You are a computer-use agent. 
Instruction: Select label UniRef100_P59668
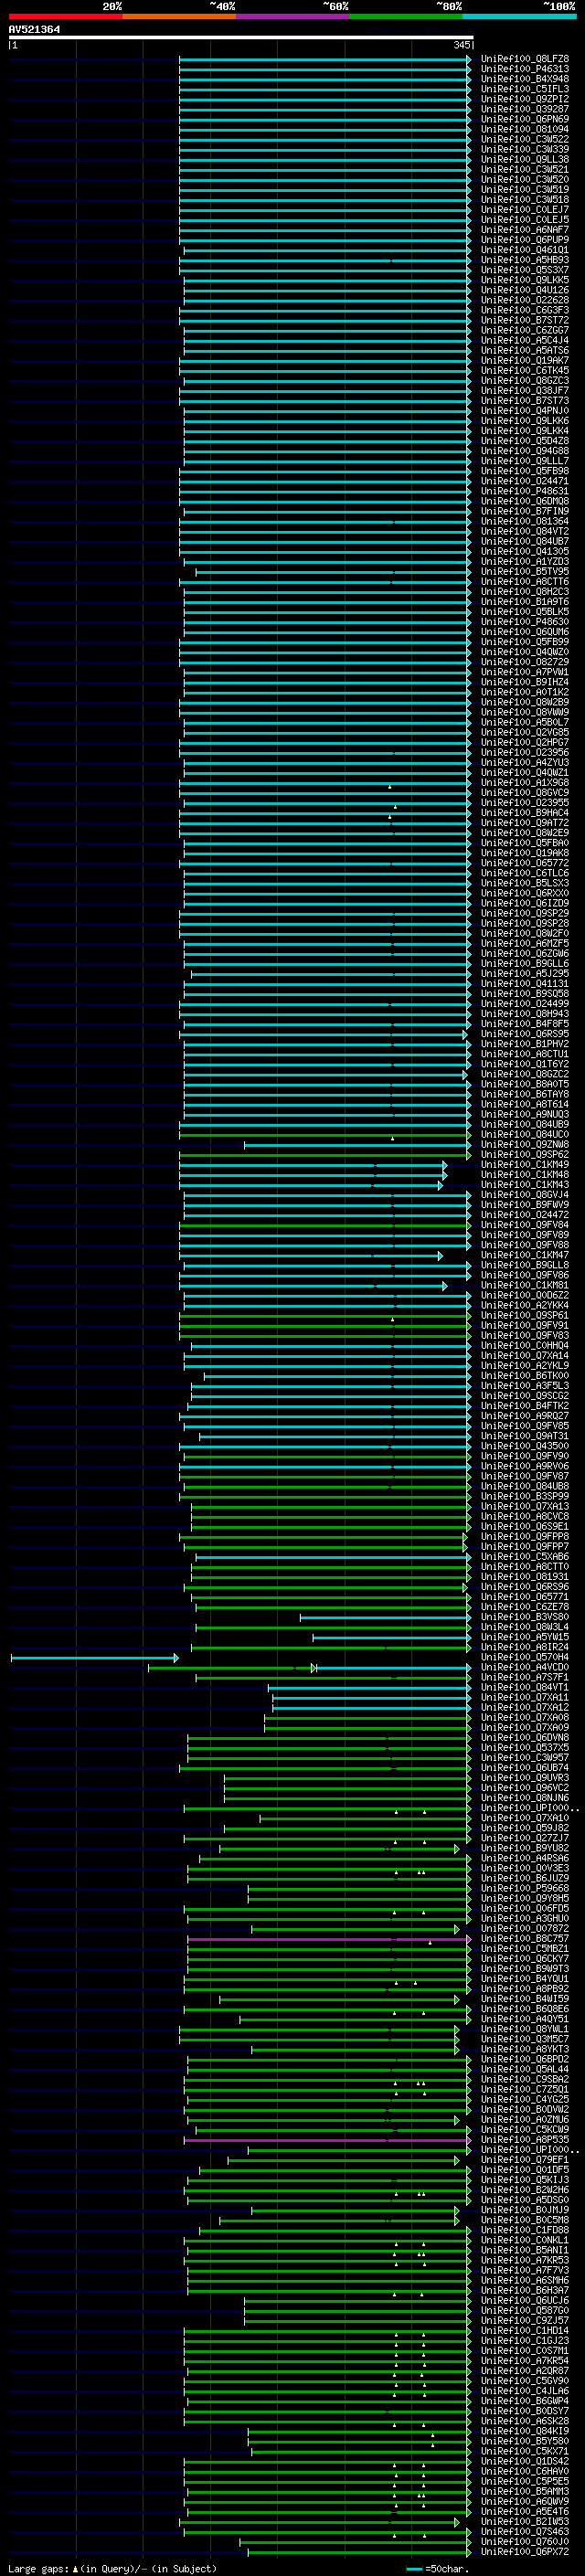click(525, 1888)
